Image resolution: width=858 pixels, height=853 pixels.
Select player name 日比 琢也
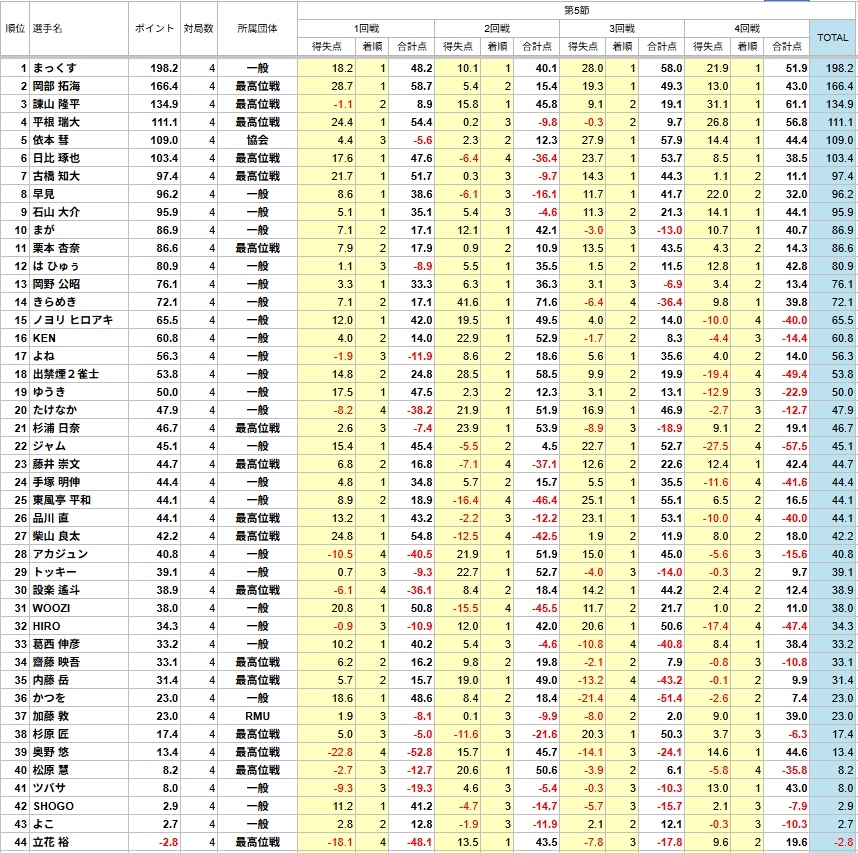[56, 158]
